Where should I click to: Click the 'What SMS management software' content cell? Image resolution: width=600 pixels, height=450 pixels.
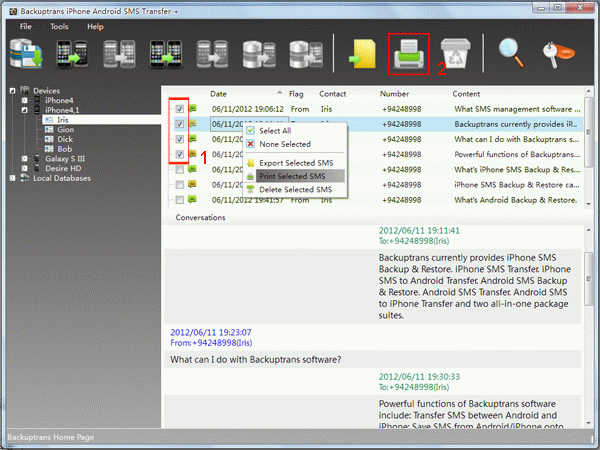[517, 109]
